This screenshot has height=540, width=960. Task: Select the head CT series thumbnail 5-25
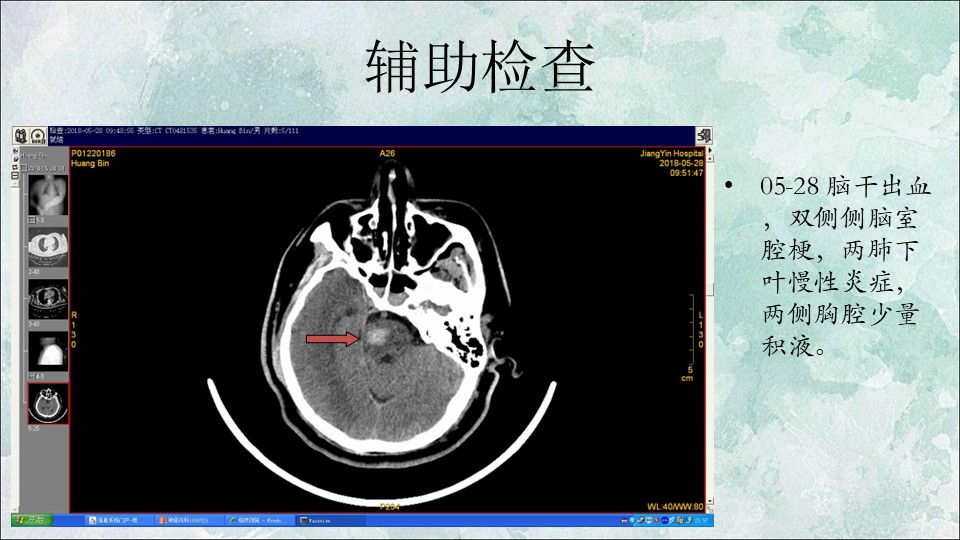[48, 404]
